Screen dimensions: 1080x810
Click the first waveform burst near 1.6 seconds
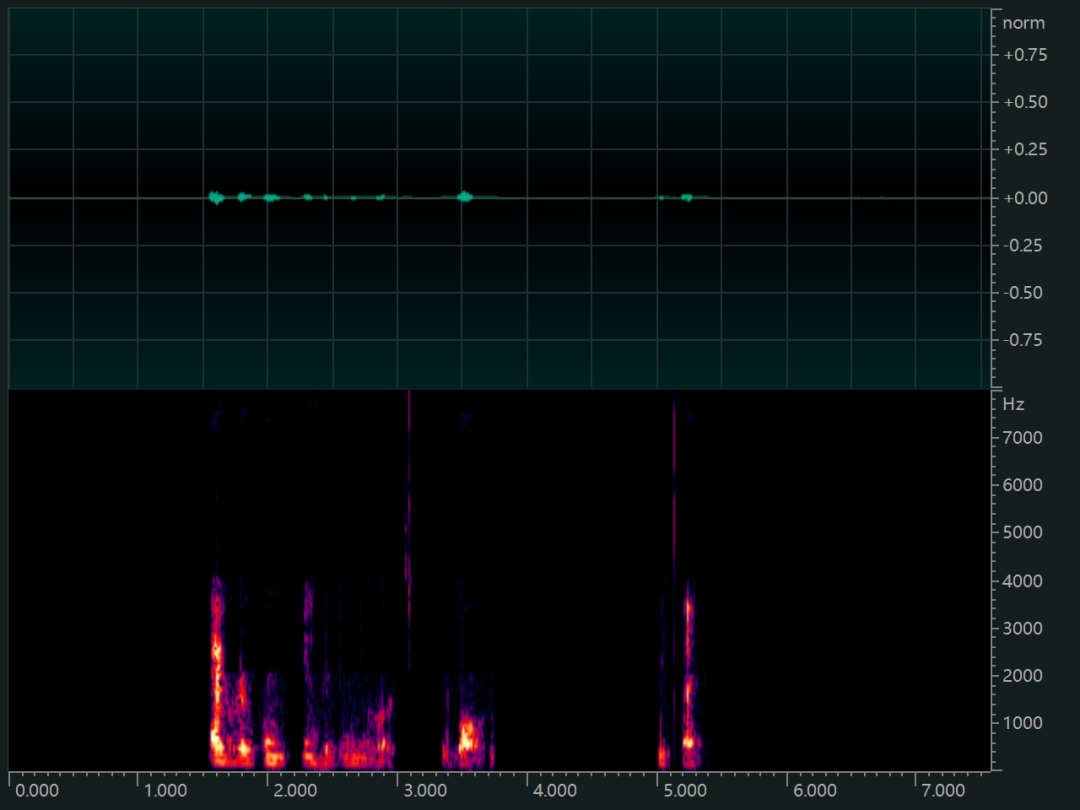(x=216, y=197)
